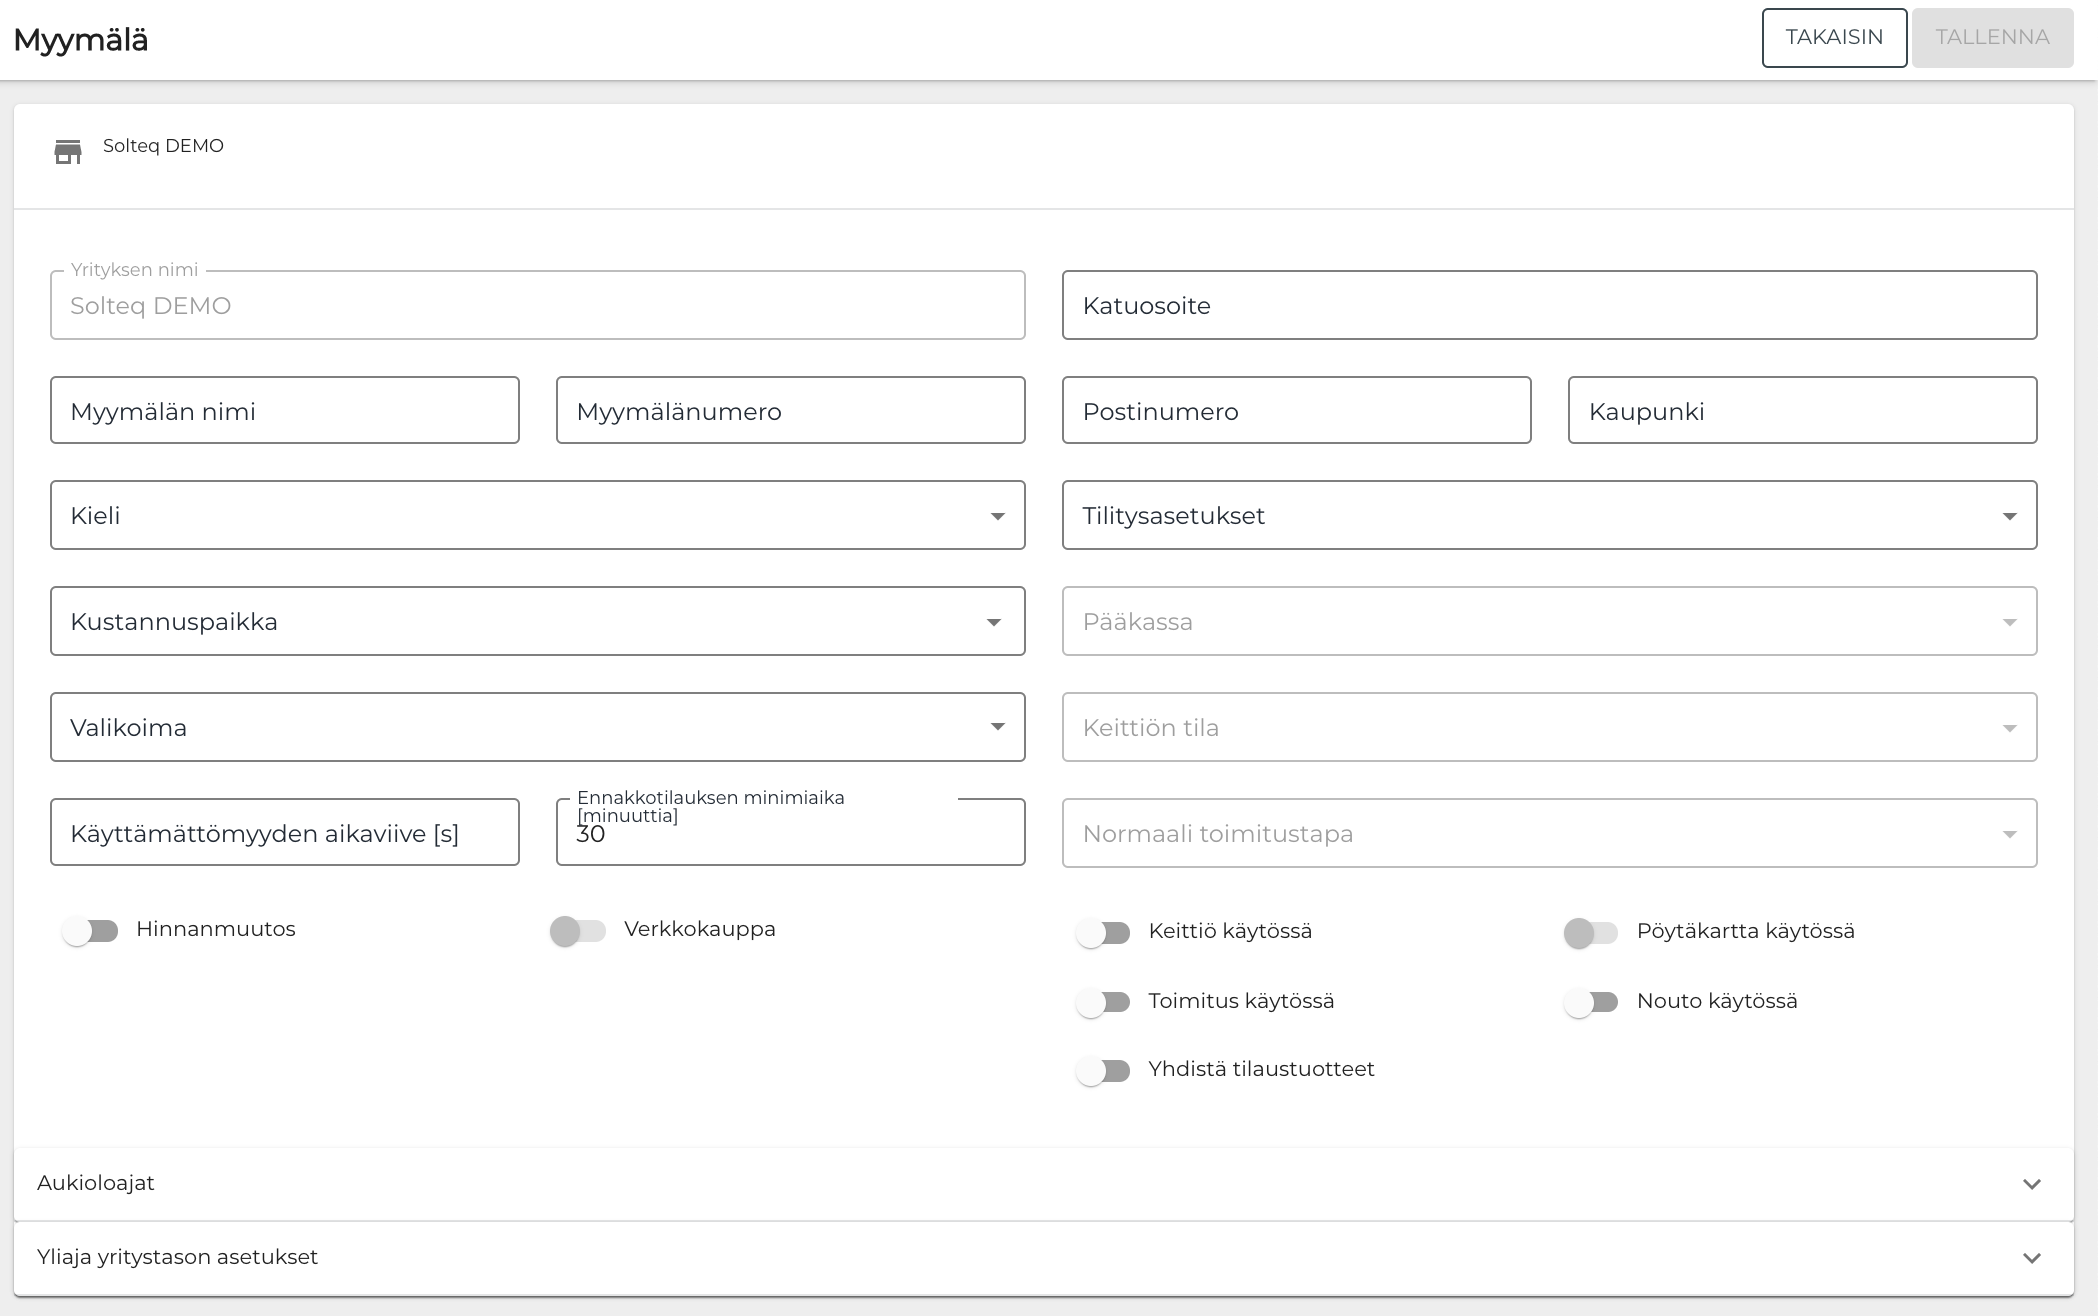
Task: Click chevron on Yliaja yritystason asetukset row
Action: [x=2031, y=1258]
